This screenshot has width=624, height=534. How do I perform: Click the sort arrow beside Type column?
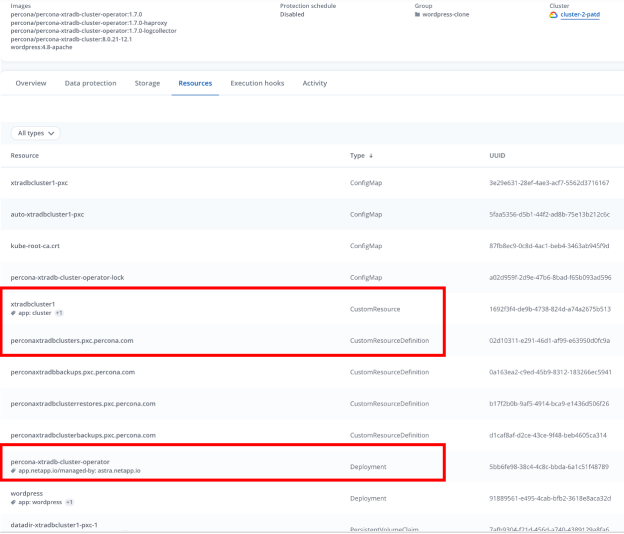(x=371, y=156)
